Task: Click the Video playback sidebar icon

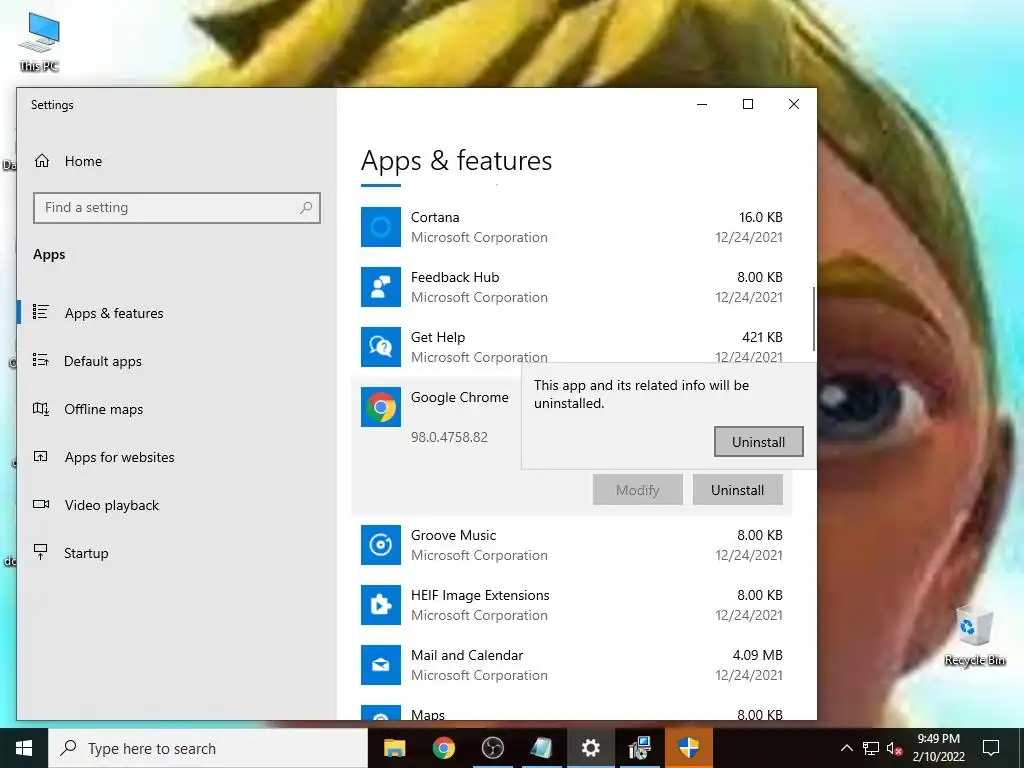Action: click(x=40, y=504)
